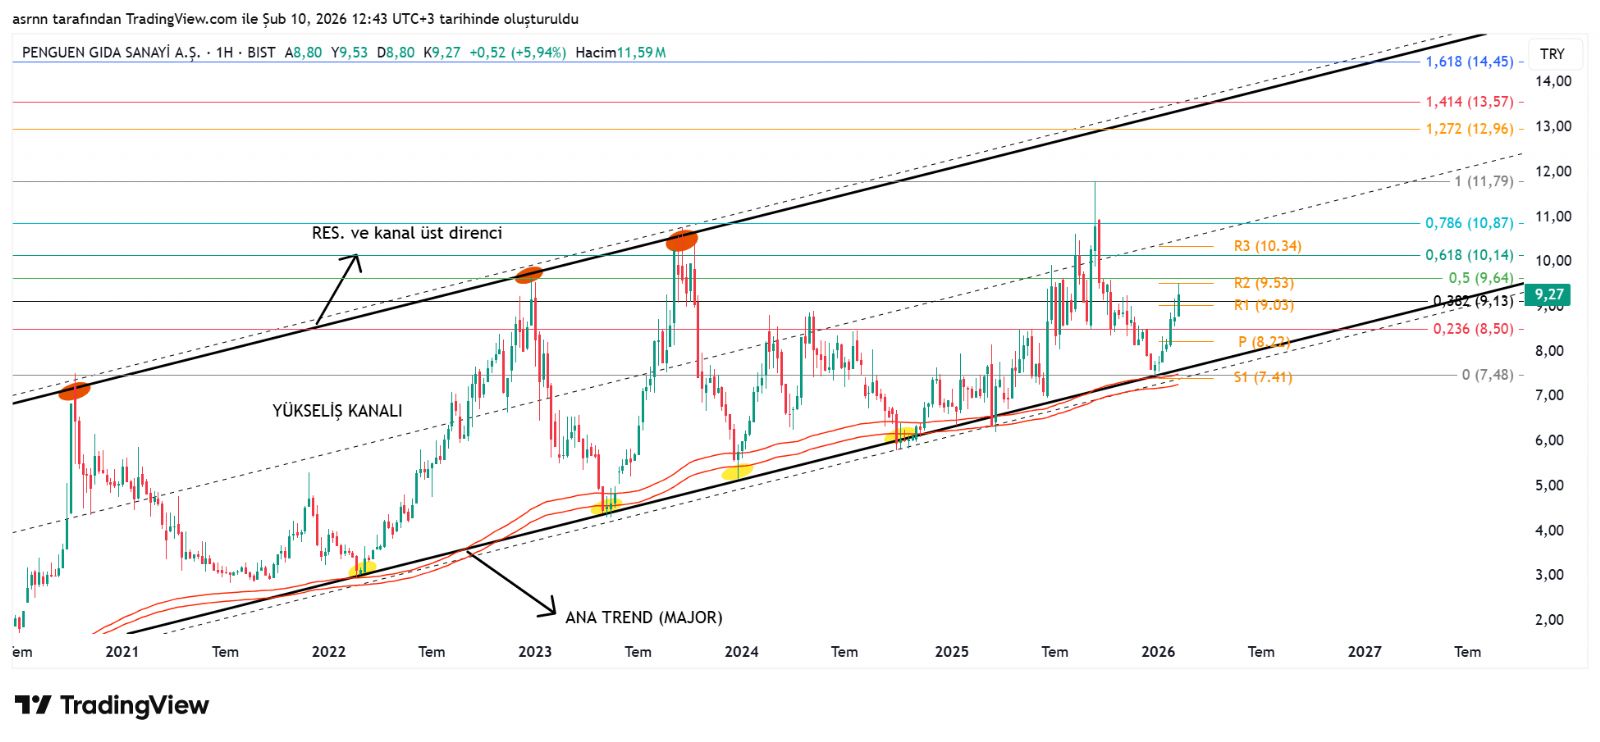The image size is (1600, 742).
Task: Click the ANA TREND (MAJOR) text label
Action: pos(643,618)
